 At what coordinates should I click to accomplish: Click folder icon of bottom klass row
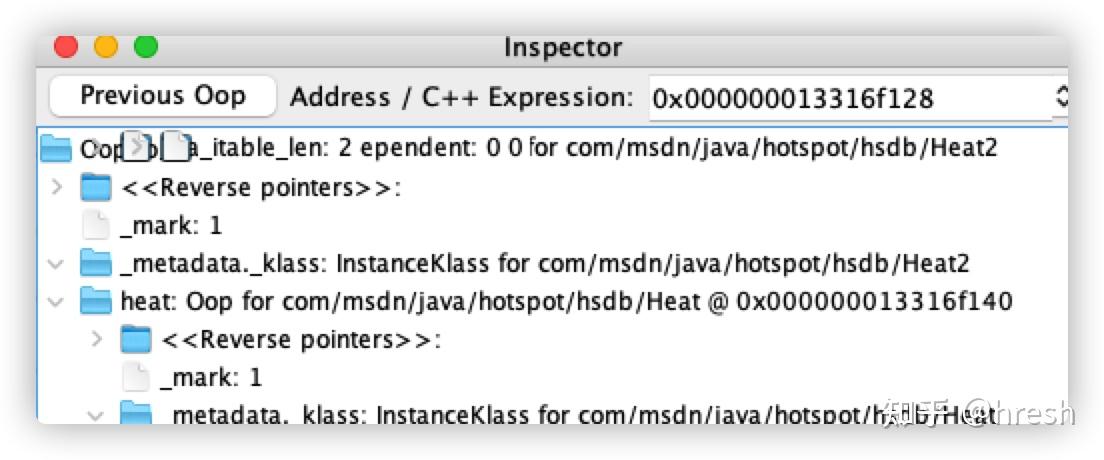tap(136, 413)
